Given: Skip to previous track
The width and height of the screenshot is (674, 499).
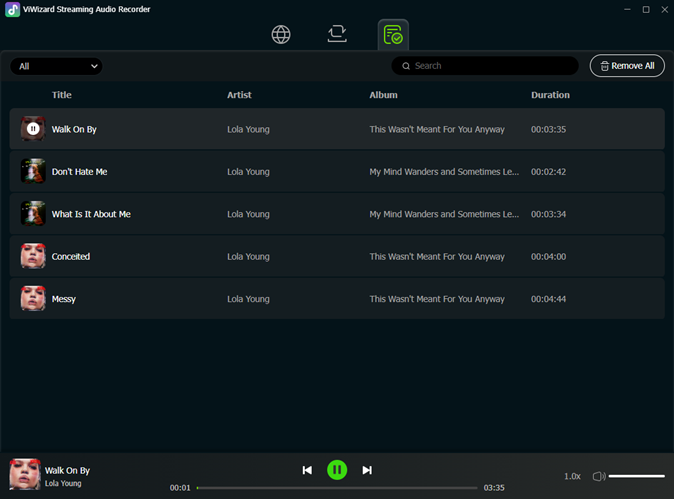Looking at the screenshot, I should tap(307, 470).
